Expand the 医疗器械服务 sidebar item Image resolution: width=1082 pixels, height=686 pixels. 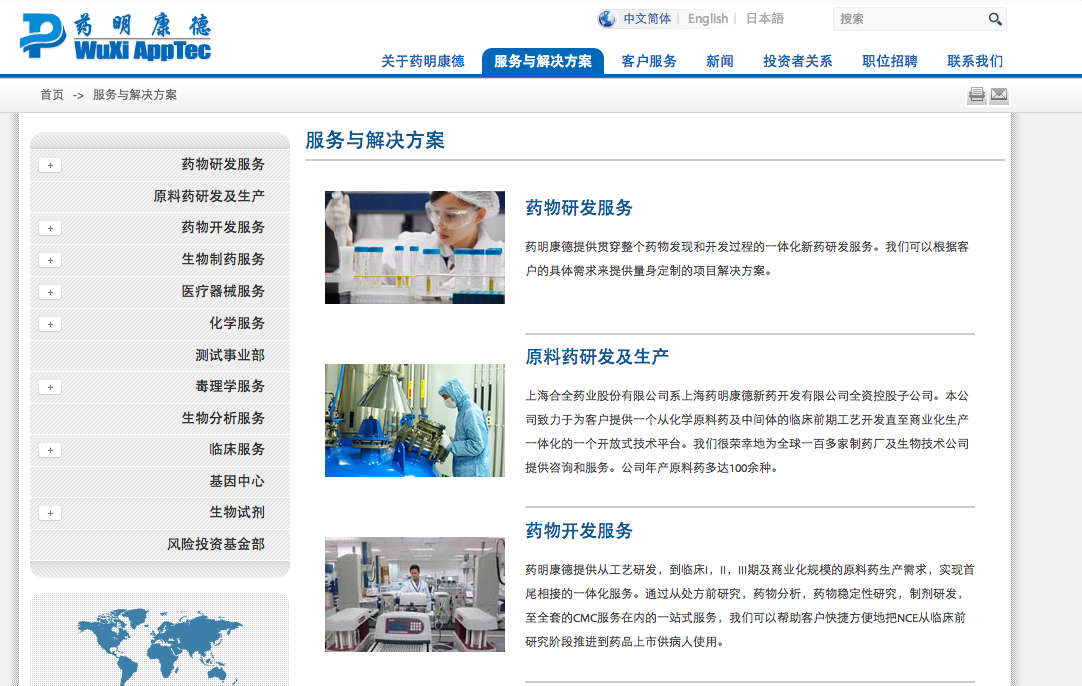tap(50, 292)
